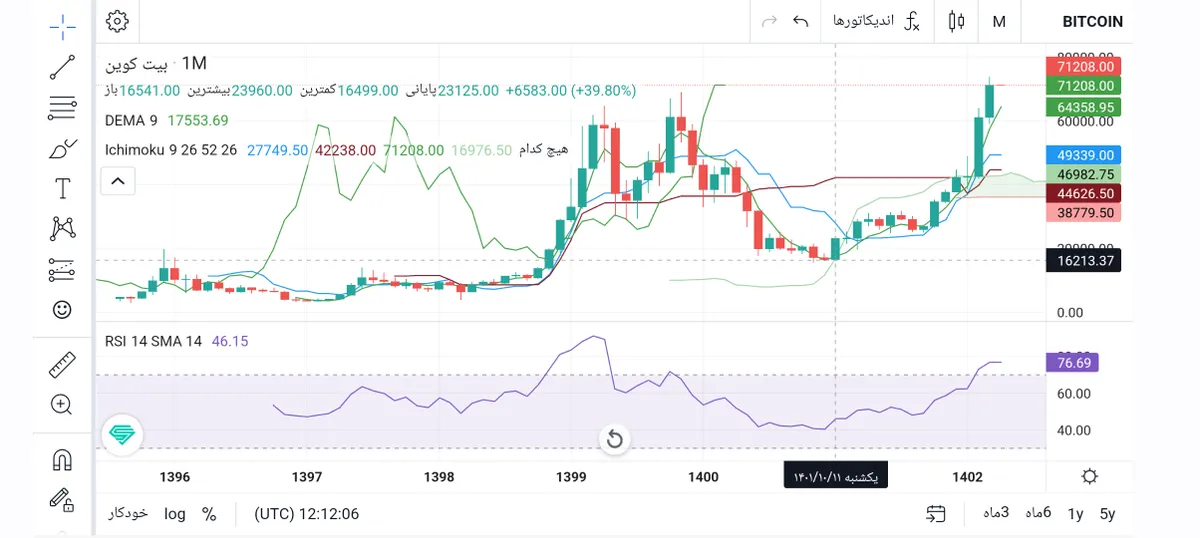This screenshot has height=538, width=1200.
Task: Click the DEMA value 17553.69
Action: click(x=198, y=120)
